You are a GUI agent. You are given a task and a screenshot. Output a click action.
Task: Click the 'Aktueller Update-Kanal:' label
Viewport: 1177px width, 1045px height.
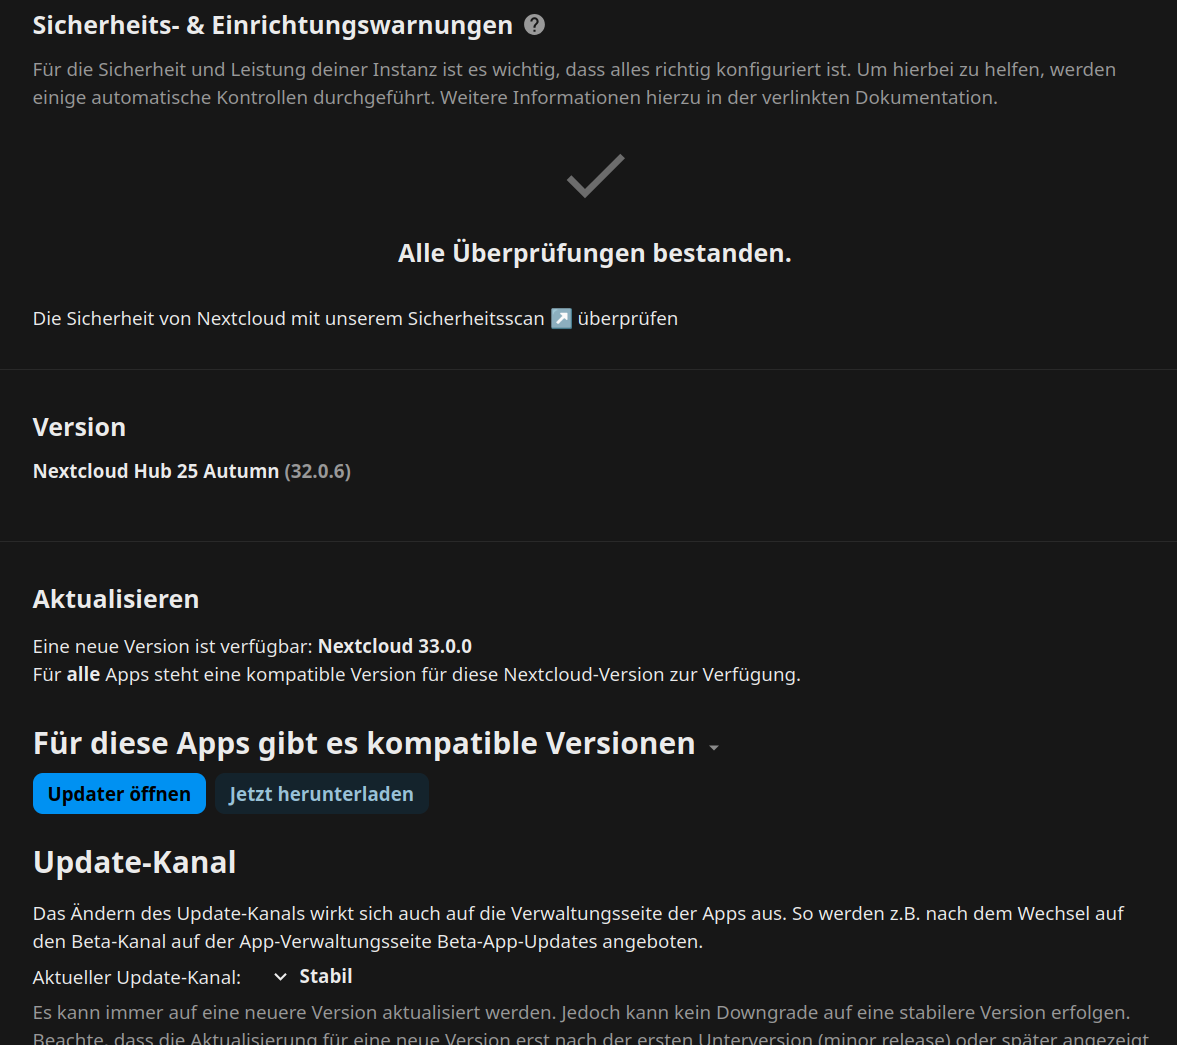point(137,978)
